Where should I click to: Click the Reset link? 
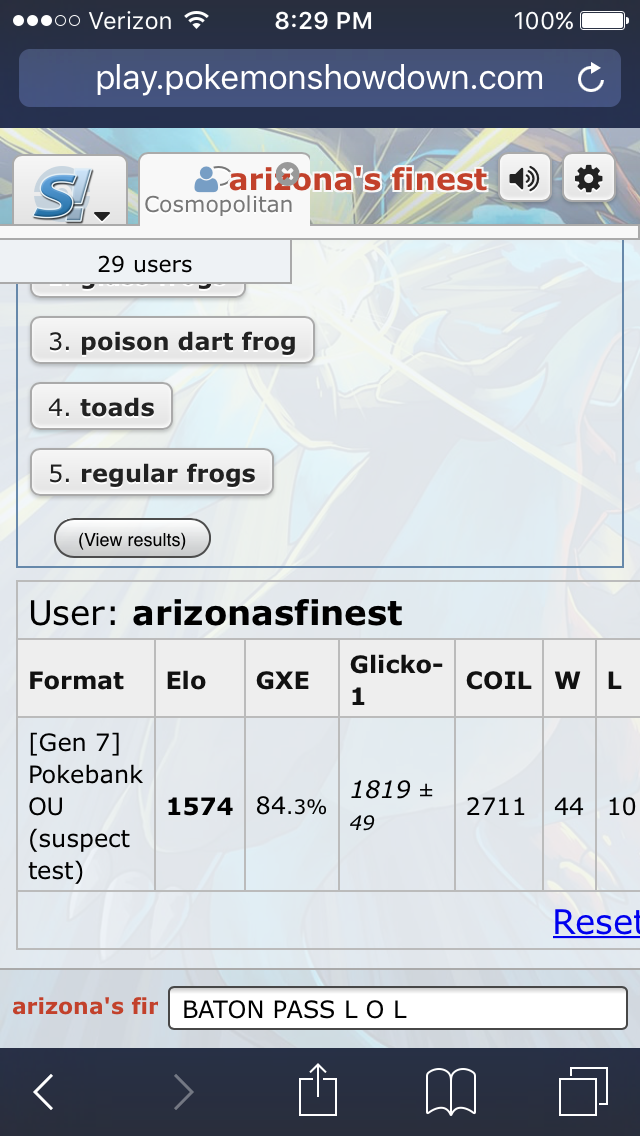596,922
